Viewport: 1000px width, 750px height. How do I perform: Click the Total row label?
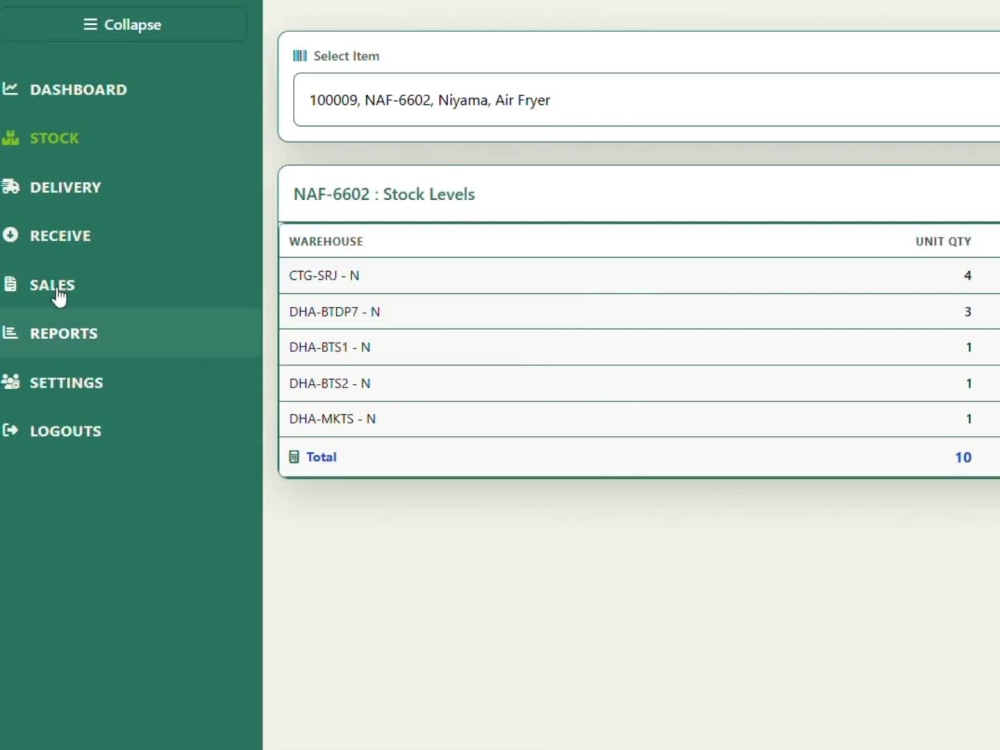tap(321, 457)
